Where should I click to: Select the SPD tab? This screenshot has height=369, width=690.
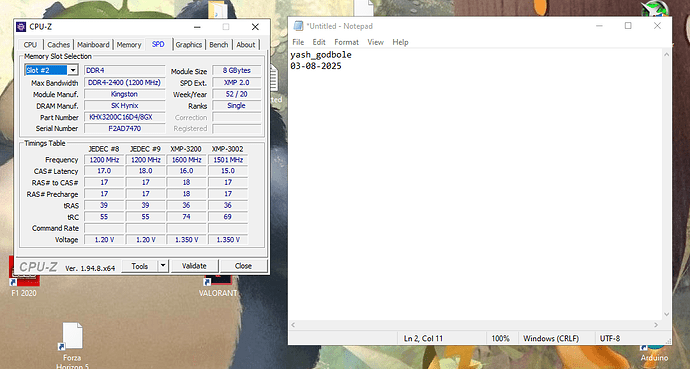tap(158, 44)
